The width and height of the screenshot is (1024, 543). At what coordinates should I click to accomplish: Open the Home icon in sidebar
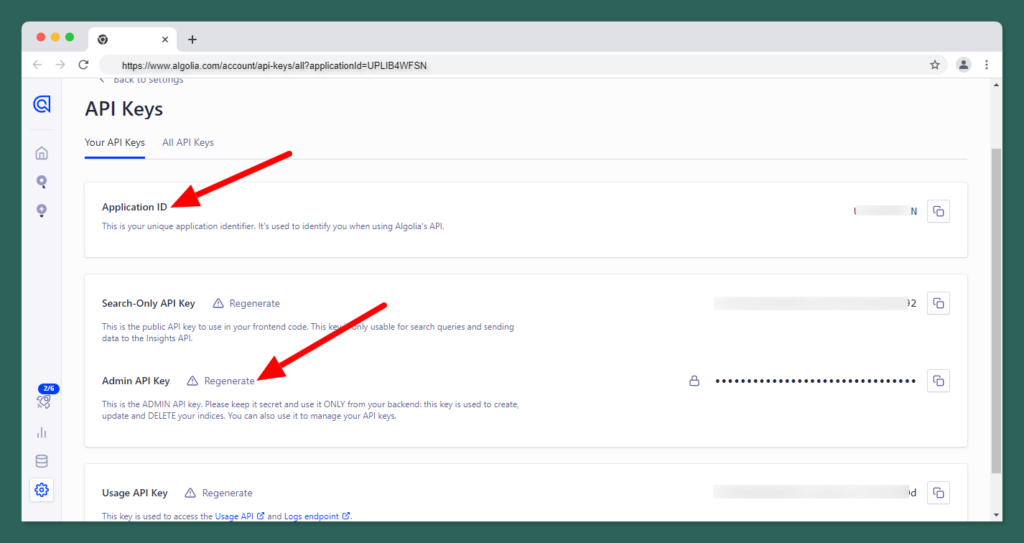coord(42,153)
